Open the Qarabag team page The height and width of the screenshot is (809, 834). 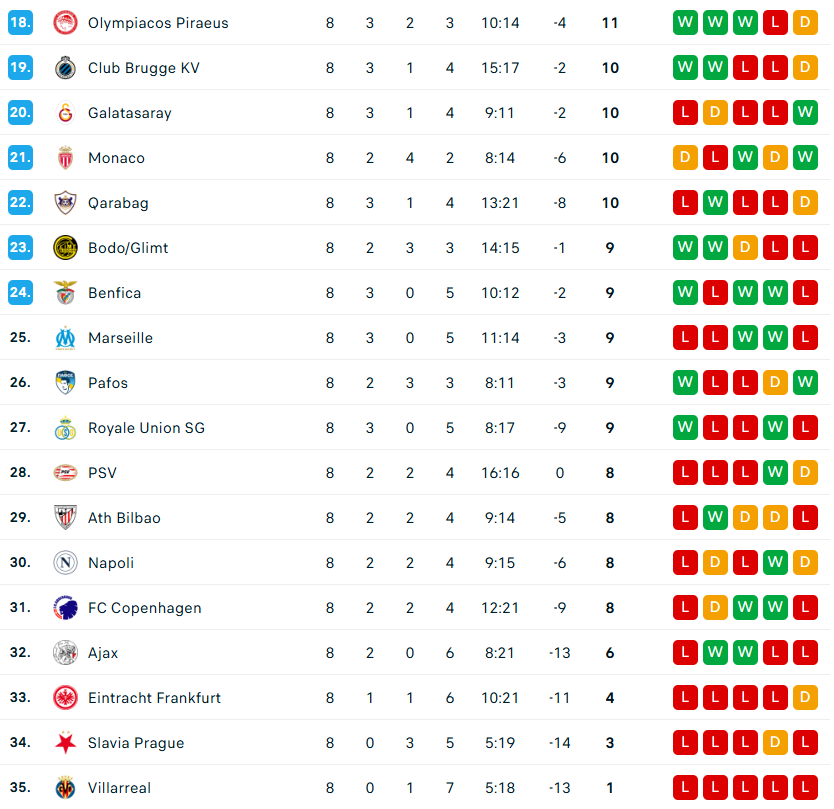pos(118,203)
